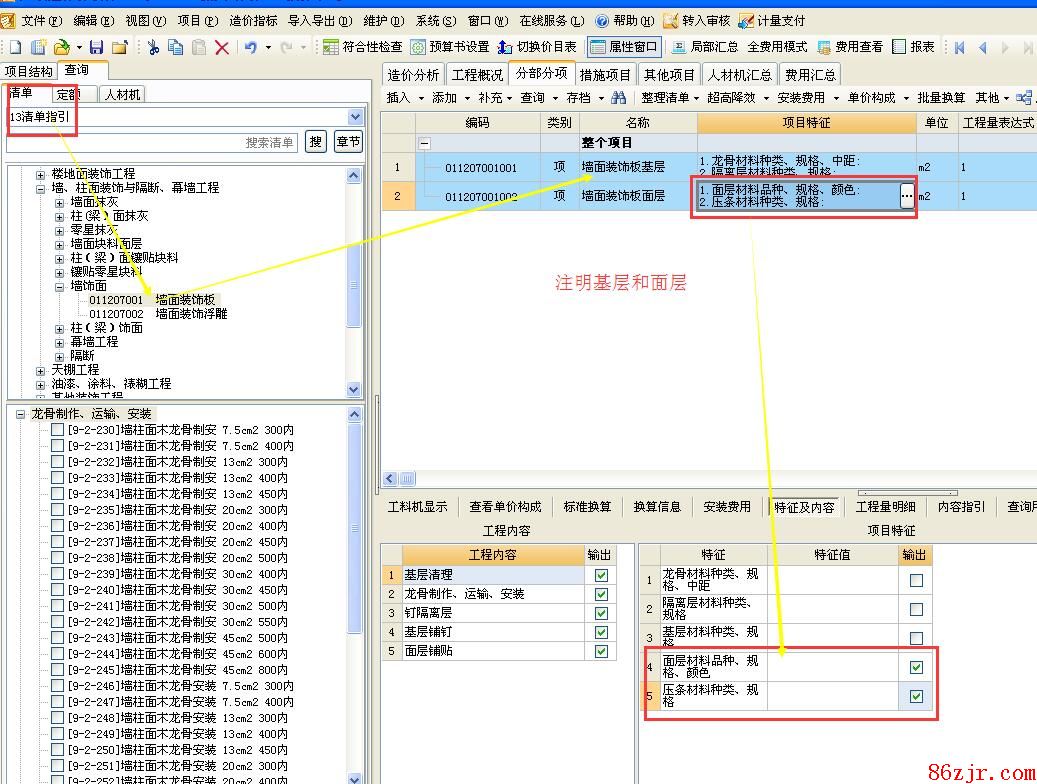Viewport: 1037px width, 784px height.
Task: Collapse the 龙骨制作、运输、安装 group
Action: [x=20, y=413]
